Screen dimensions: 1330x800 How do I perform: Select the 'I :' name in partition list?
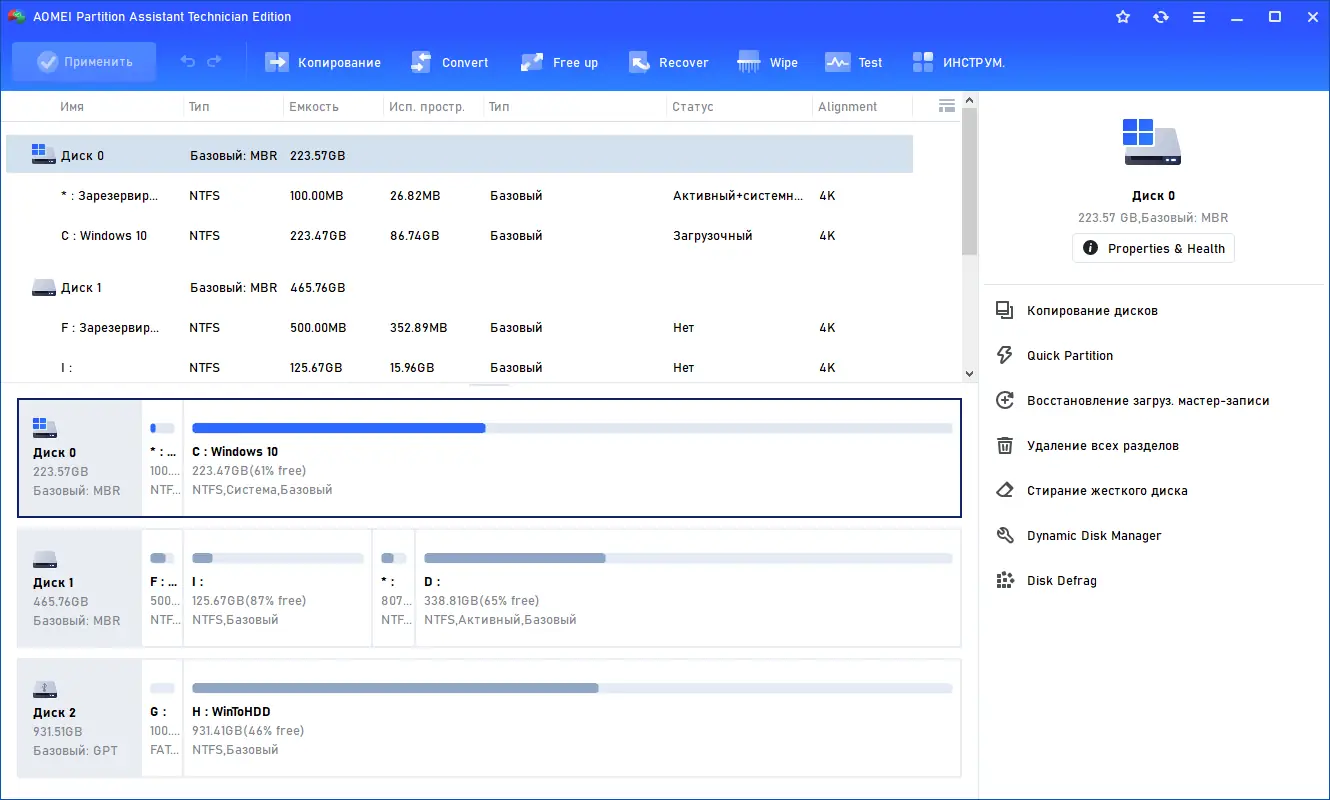pyautogui.click(x=66, y=368)
